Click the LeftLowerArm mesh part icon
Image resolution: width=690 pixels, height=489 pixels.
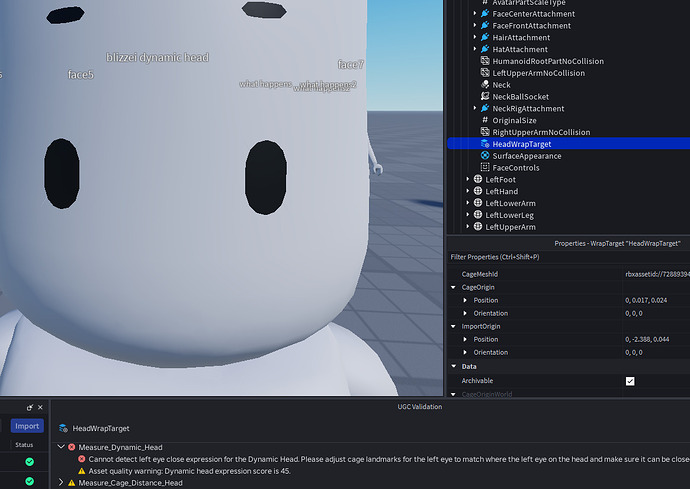pos(478,203)
